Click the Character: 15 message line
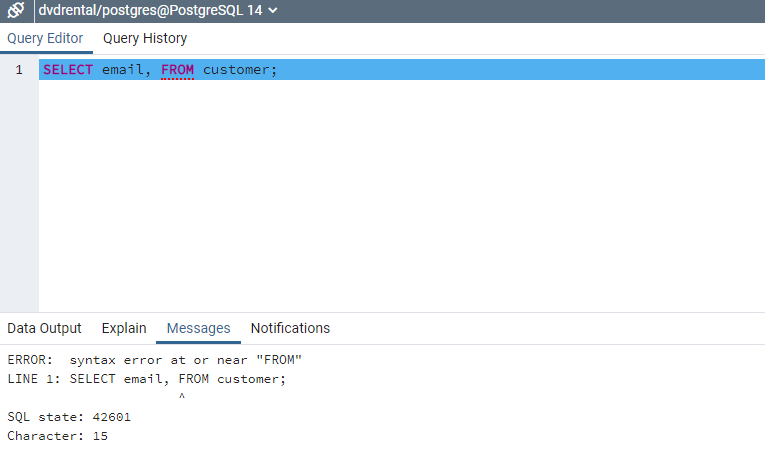This screenshot has height=473, width=765. pyautogui.click(x=57, y=436)
